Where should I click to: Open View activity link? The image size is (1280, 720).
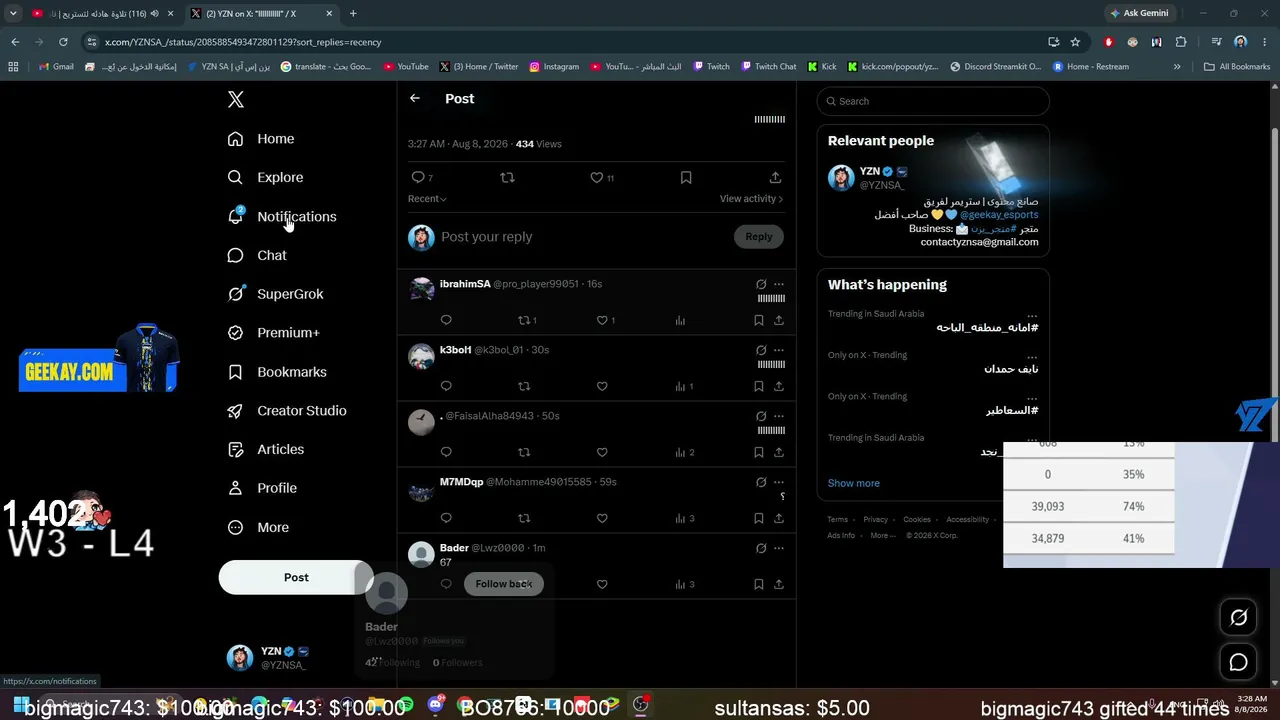(x=751, y=199)
